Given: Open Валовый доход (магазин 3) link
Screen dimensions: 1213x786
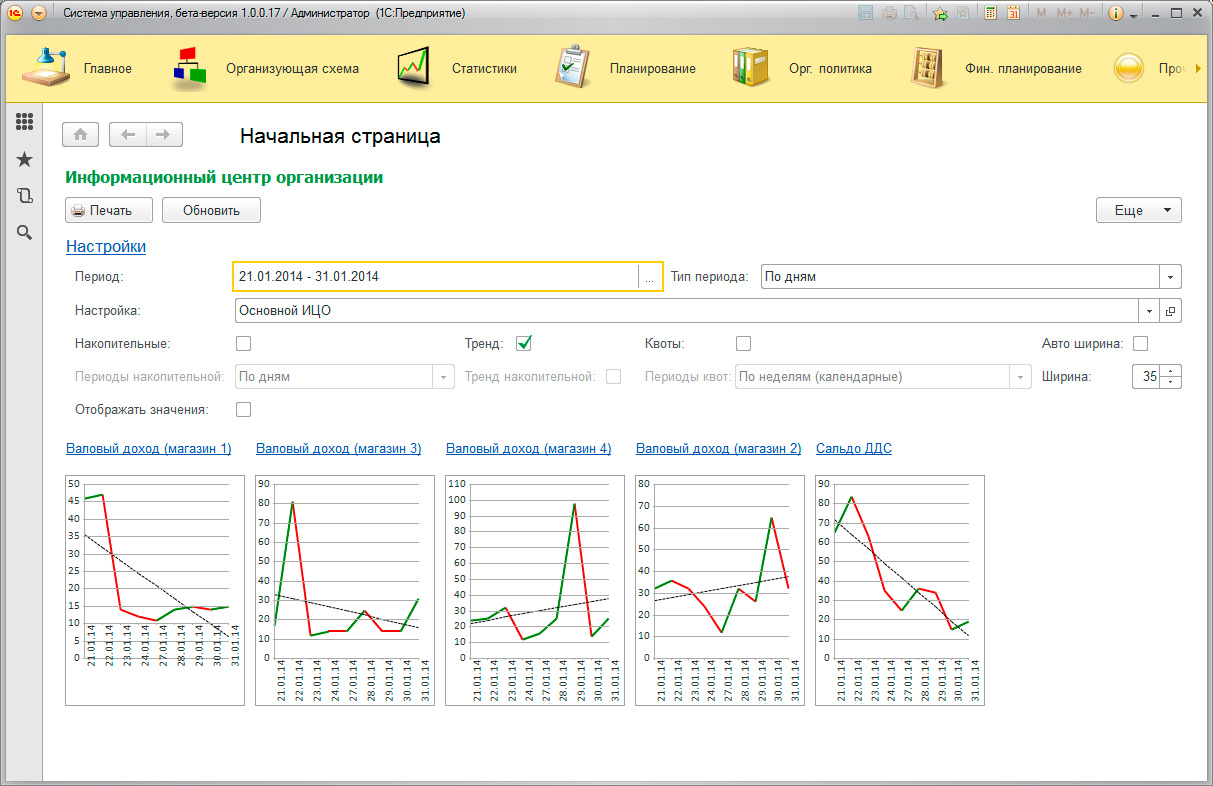Looking at the screenshot, I should tap(338, 449).
